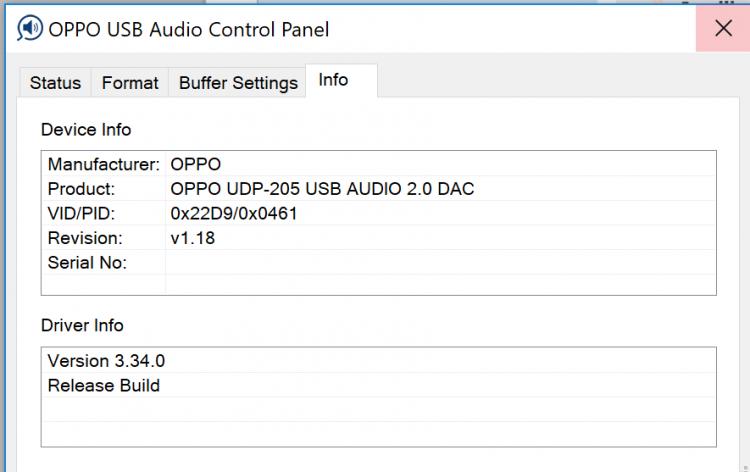The height and width of the screenshot is (472, 750).
Task: Open the Buffer Settings tab
Action: 238,83
